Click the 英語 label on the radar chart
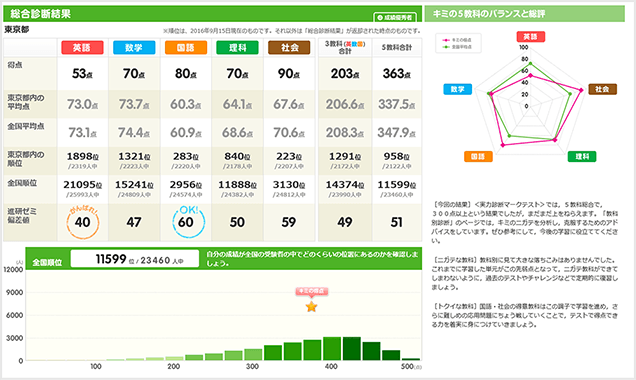This screenshot has width=636, height=380. tap(531, 36)
